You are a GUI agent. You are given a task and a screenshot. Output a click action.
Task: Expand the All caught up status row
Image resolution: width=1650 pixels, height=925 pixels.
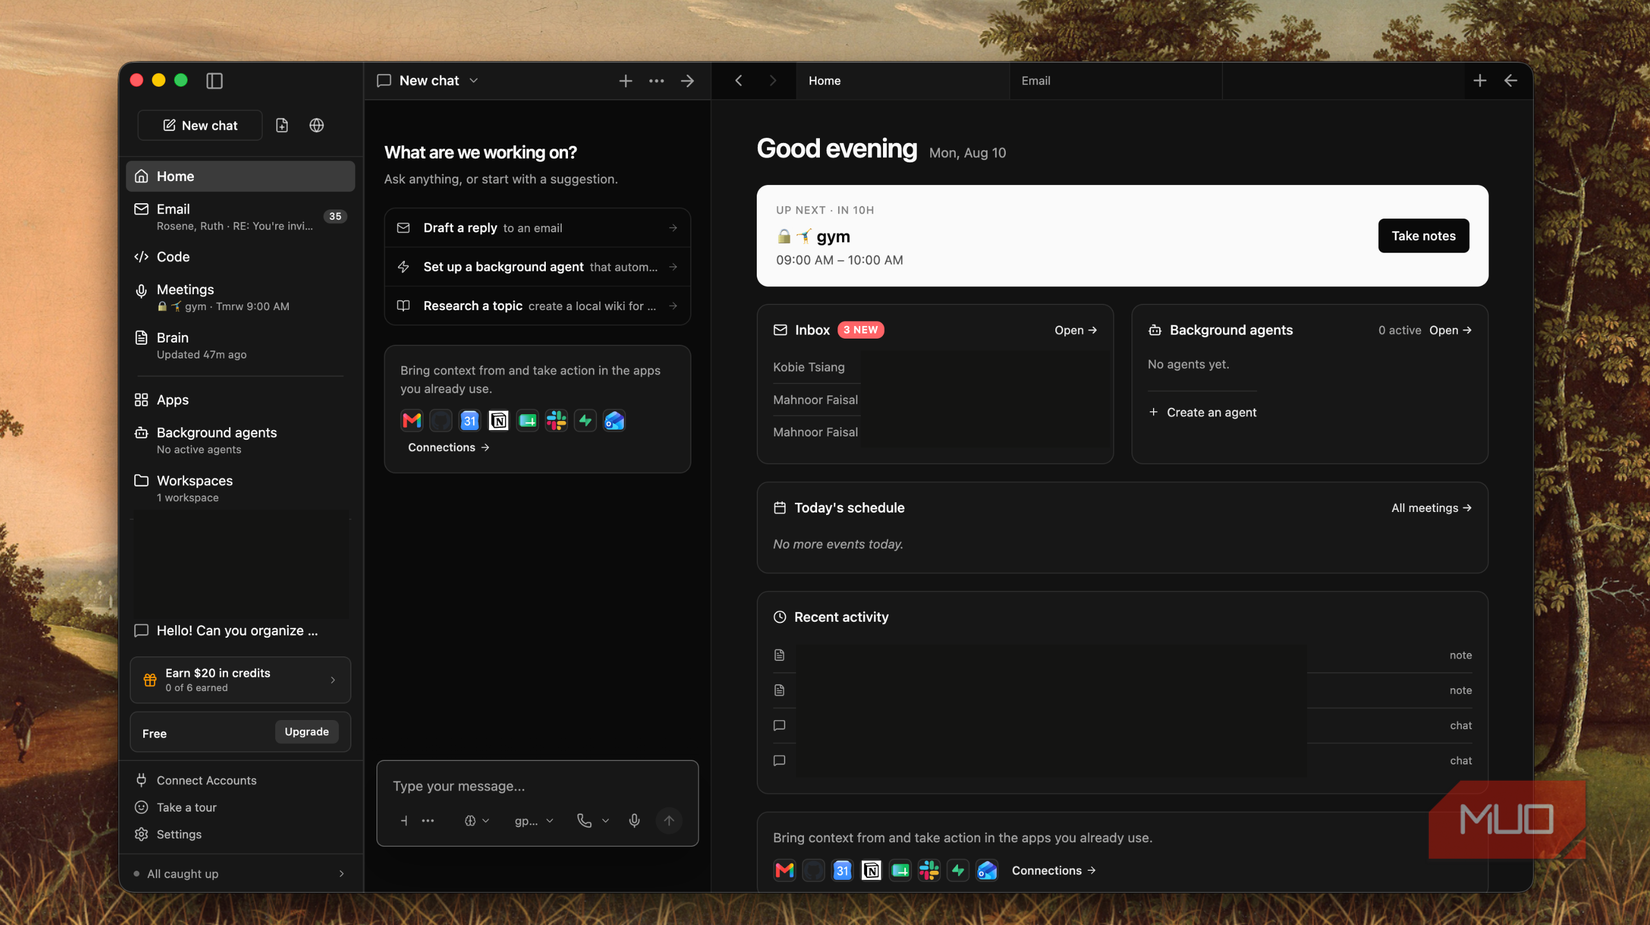pyautogui.click(x=240, y=874)
